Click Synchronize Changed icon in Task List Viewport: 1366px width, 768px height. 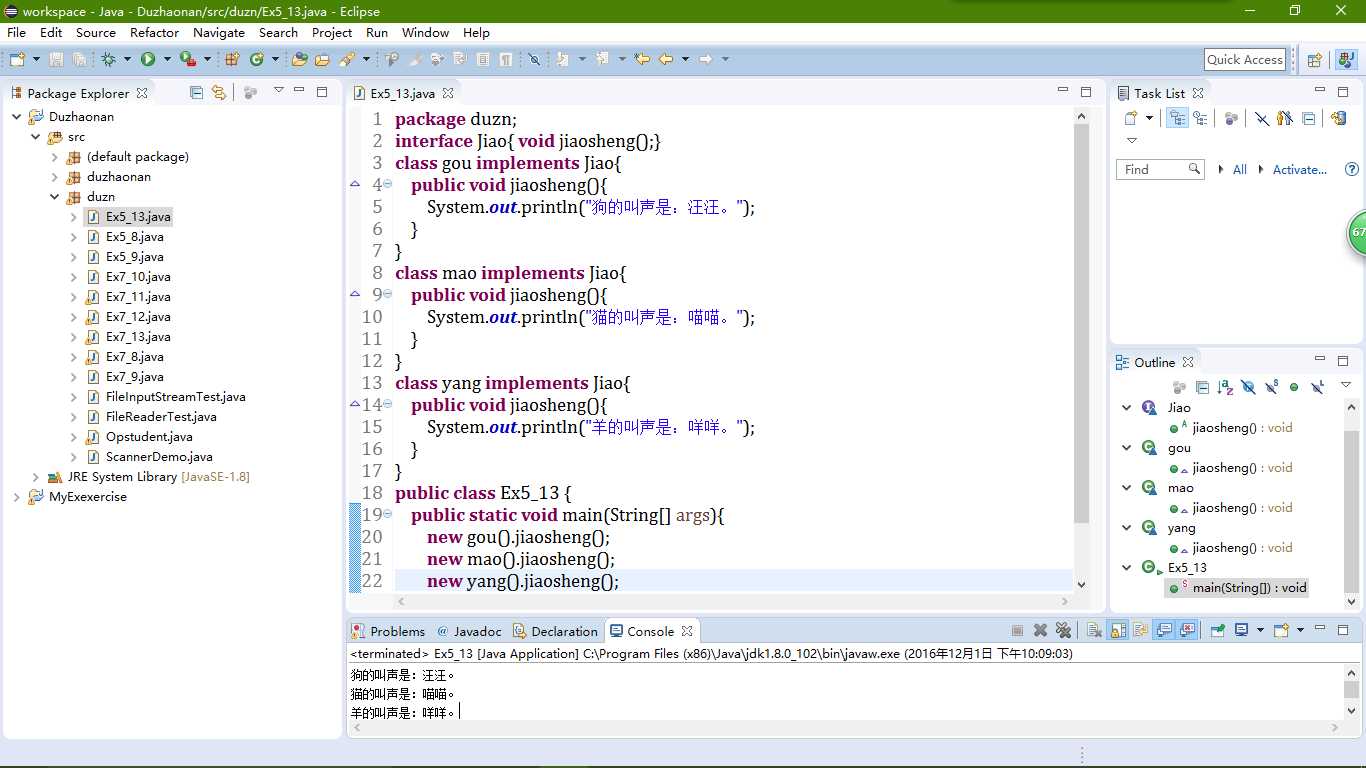click(1339, 118)
